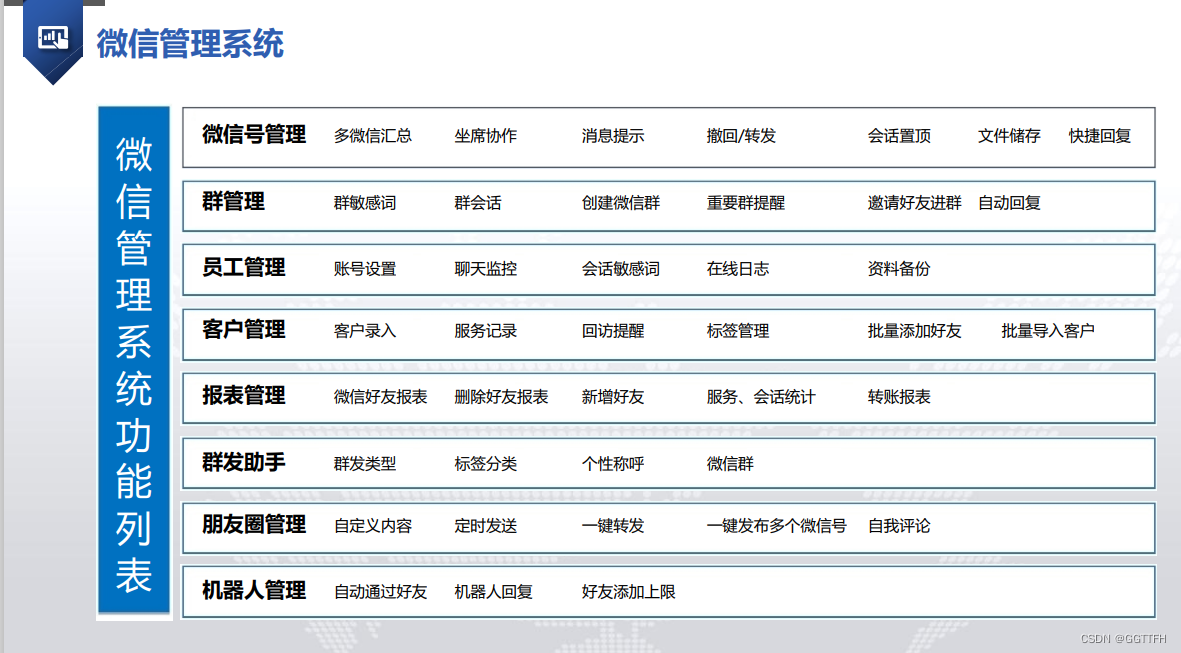
Task: Click the 消息提示 item
Action: click(x=613, y=136)
